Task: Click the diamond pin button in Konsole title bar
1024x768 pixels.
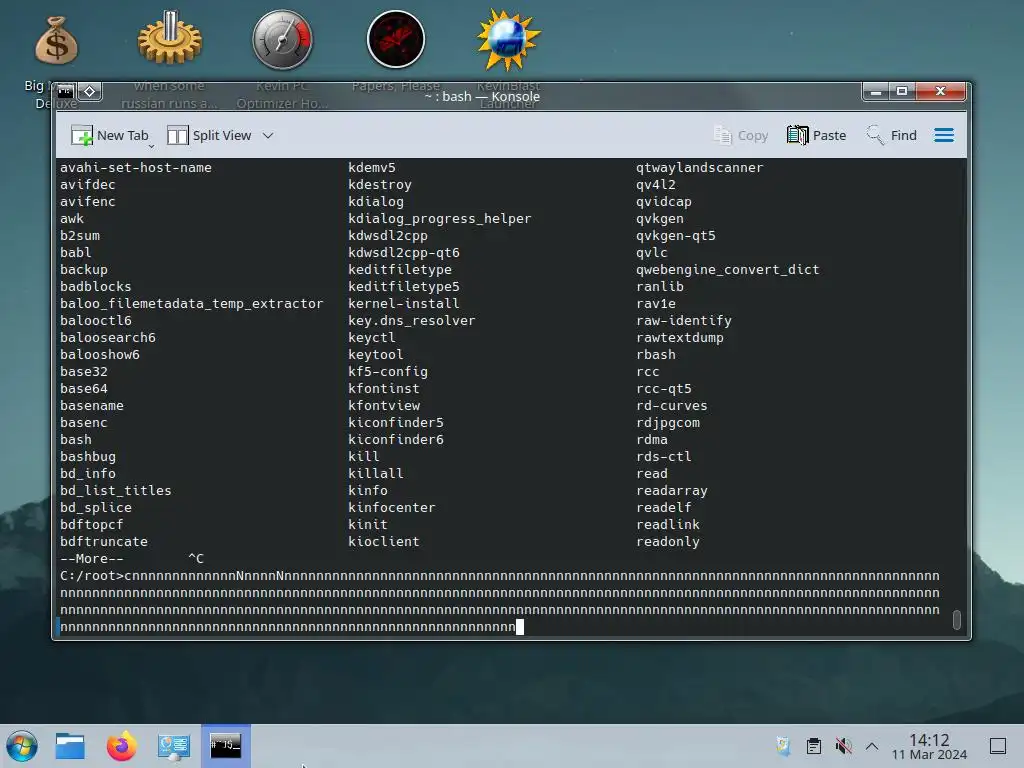Action: click(x=90, y=91)
